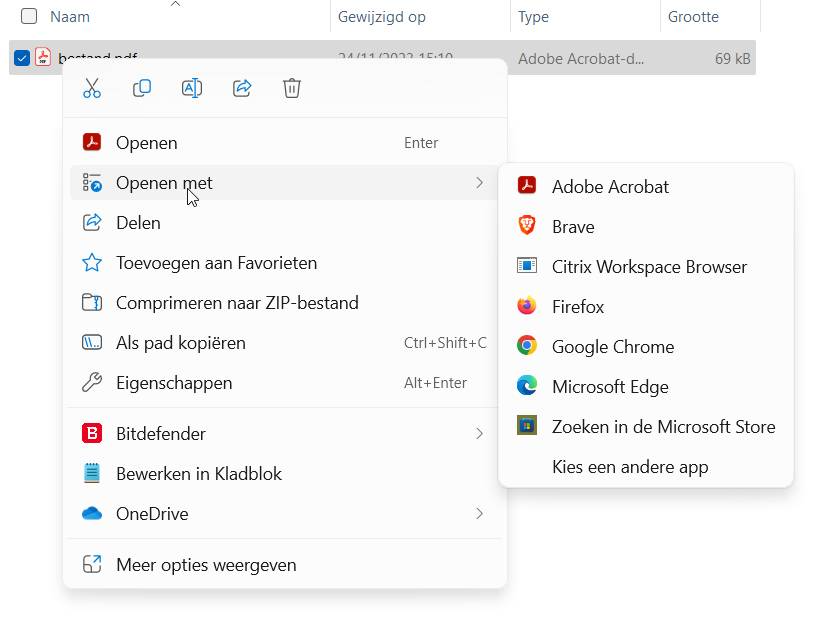Open with Citrix Workspace Browser
827x624 pixels.
(x=646, y=266)
